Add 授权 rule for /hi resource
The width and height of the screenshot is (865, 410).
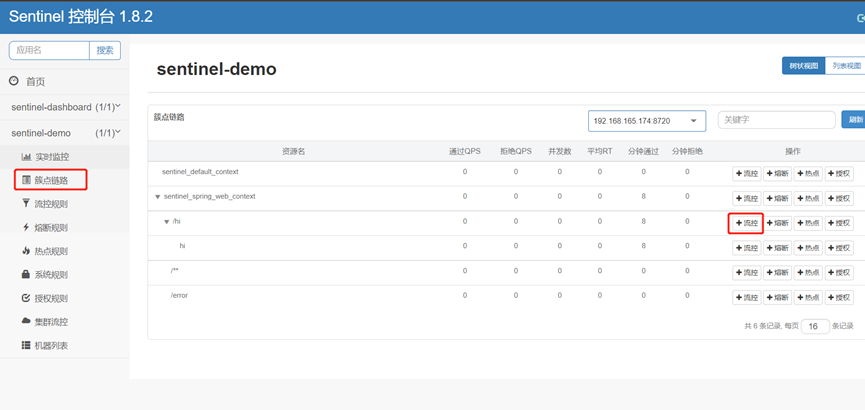(839, 223)
